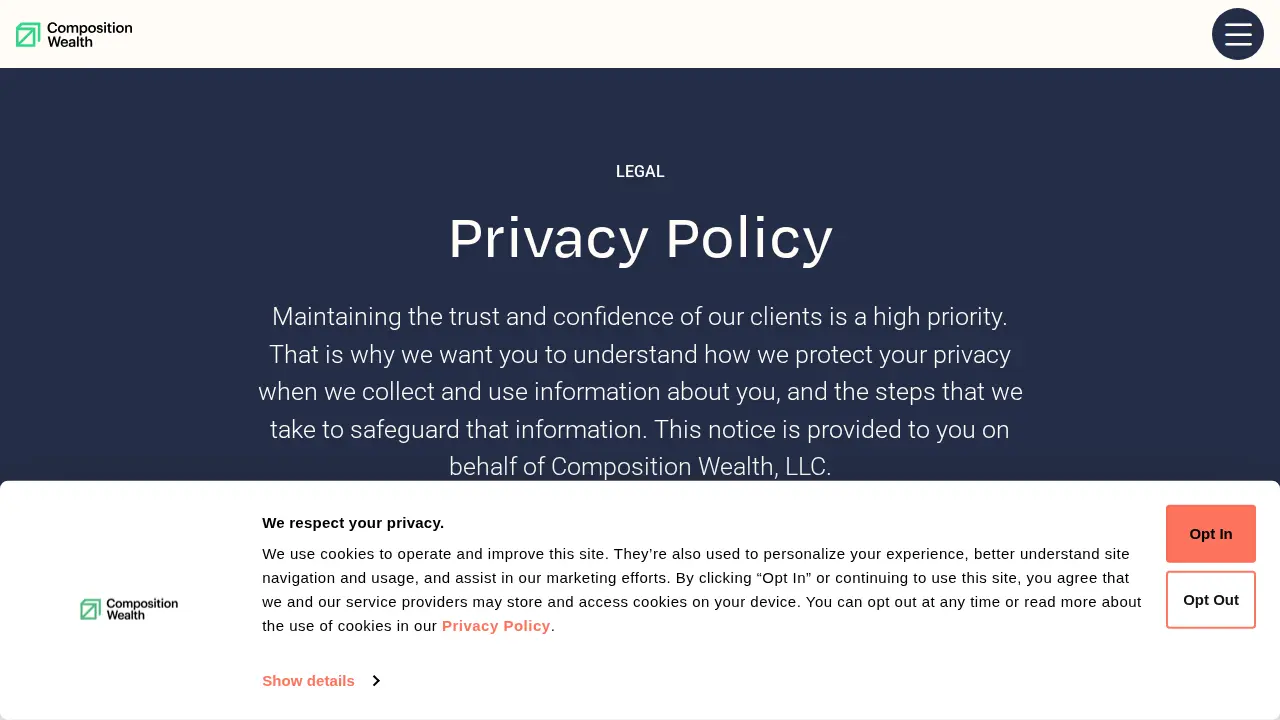Accept cookies with the Opt In button
Image resolution: width=1280 pixels, height=720 pixels.
coord(1211,534)
